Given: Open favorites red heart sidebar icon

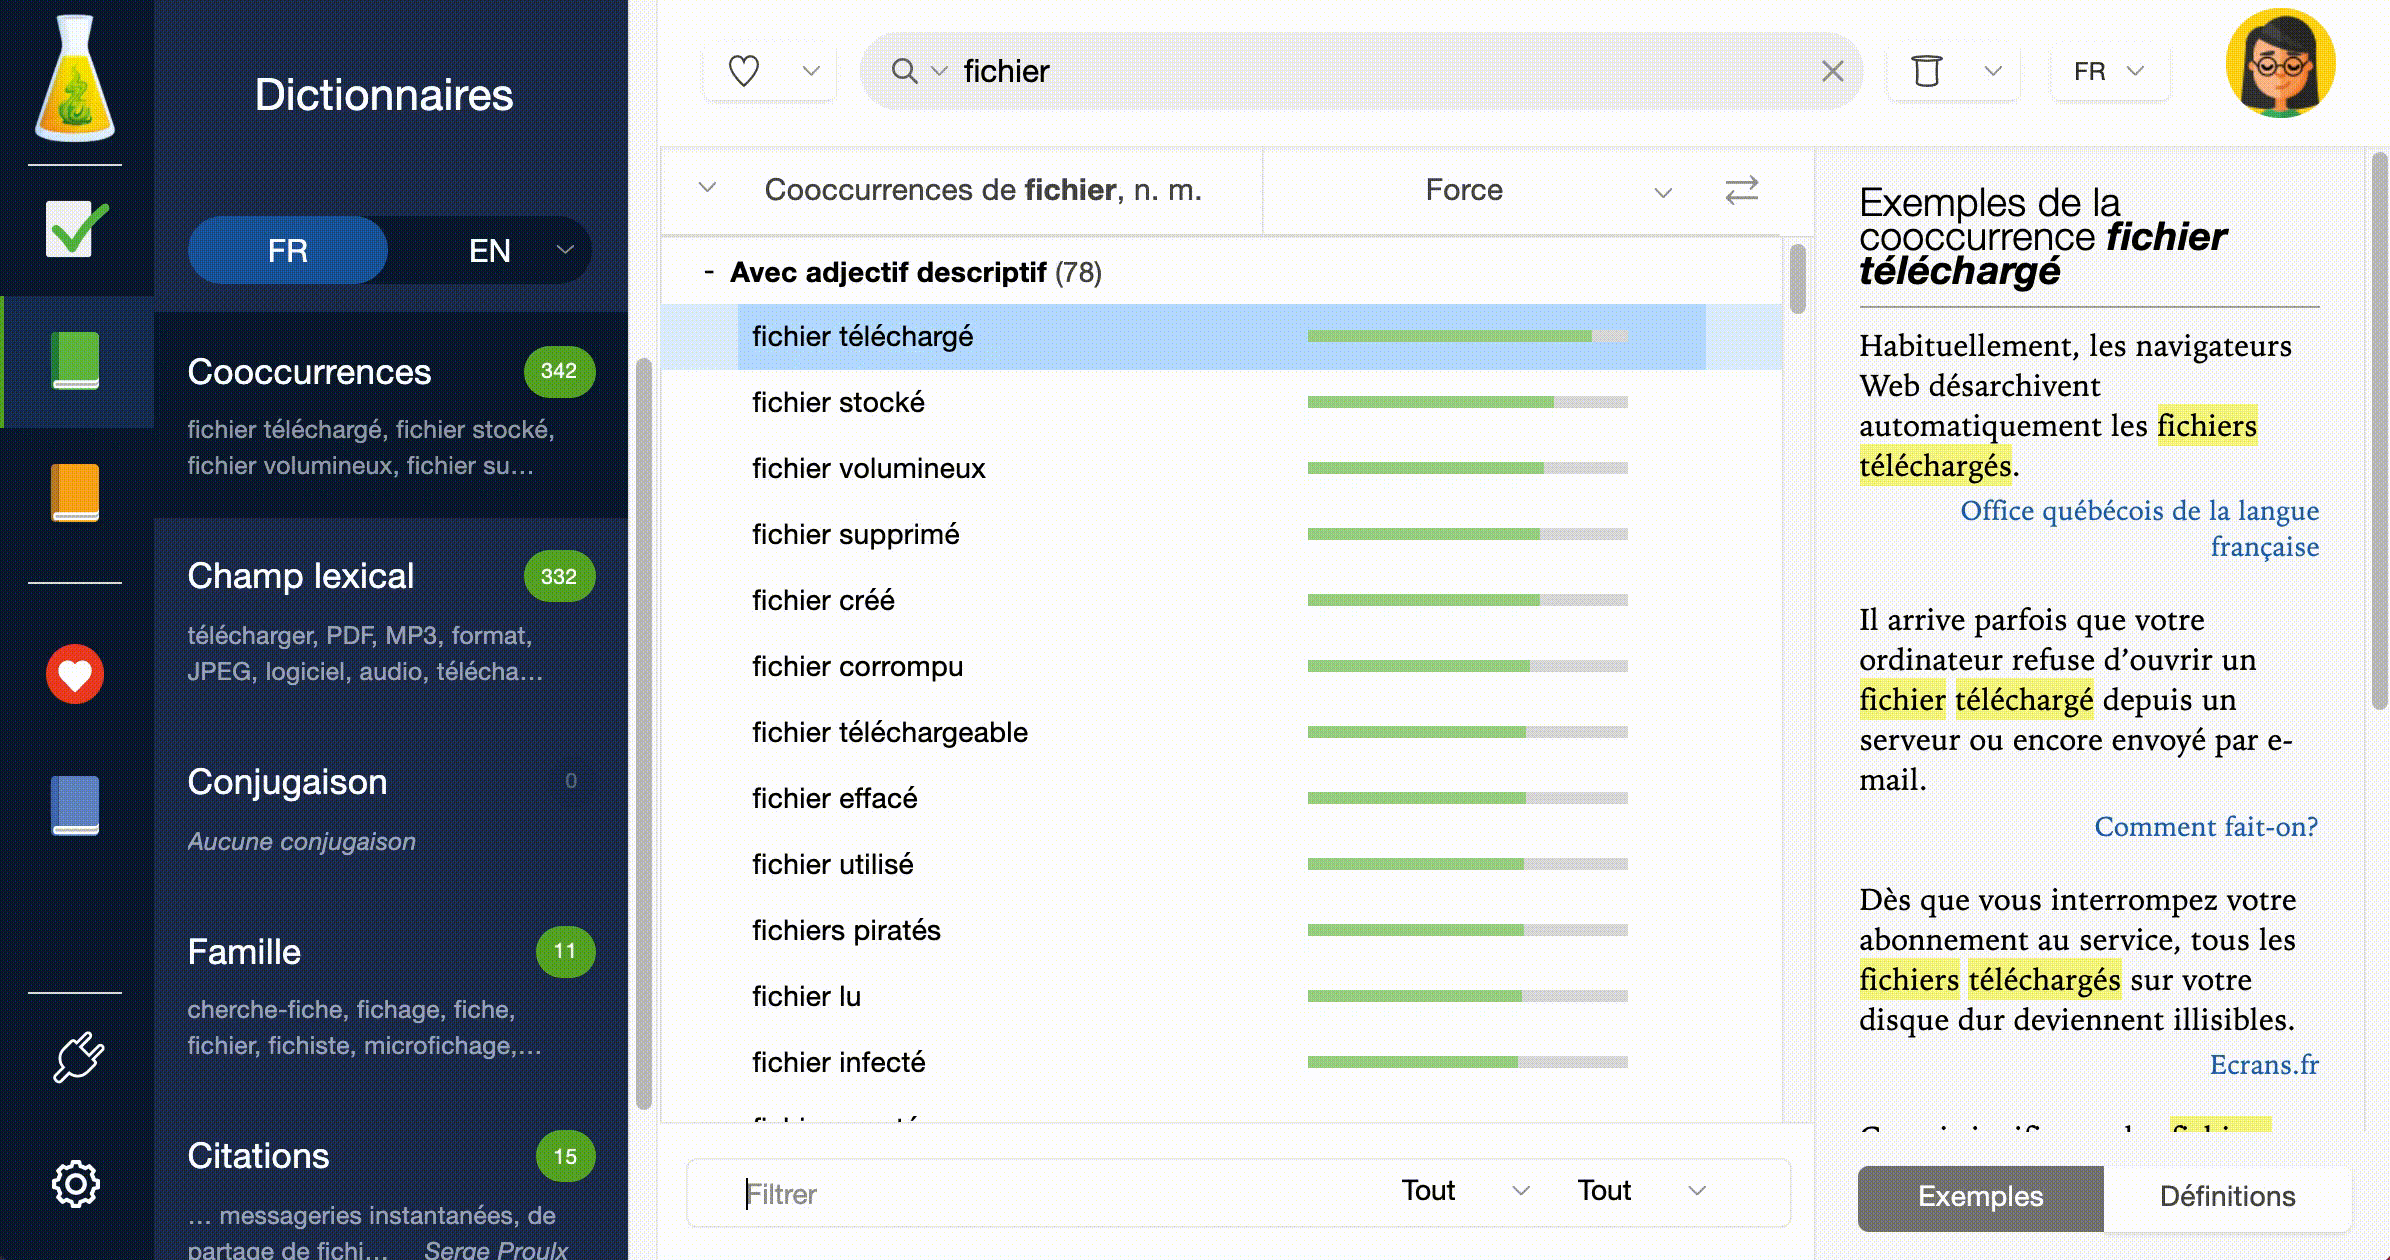Looking at the screenshot, I should pyautogui.click(x=75, y=674).
